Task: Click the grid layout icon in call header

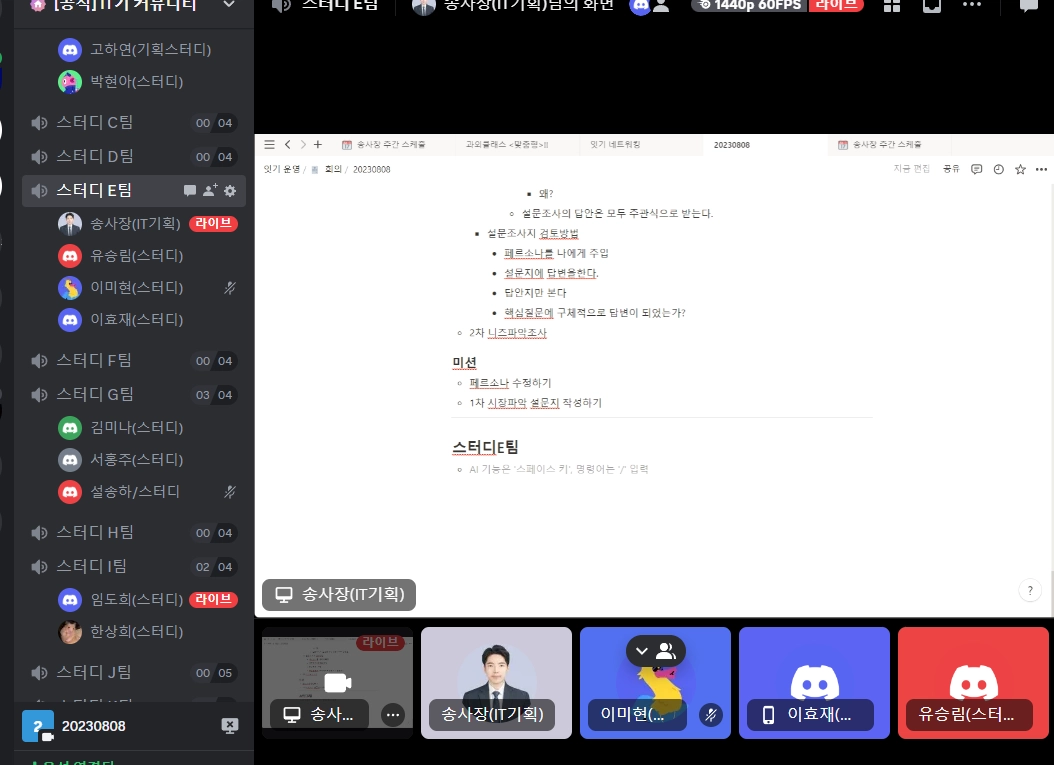Action: (892, 5)
